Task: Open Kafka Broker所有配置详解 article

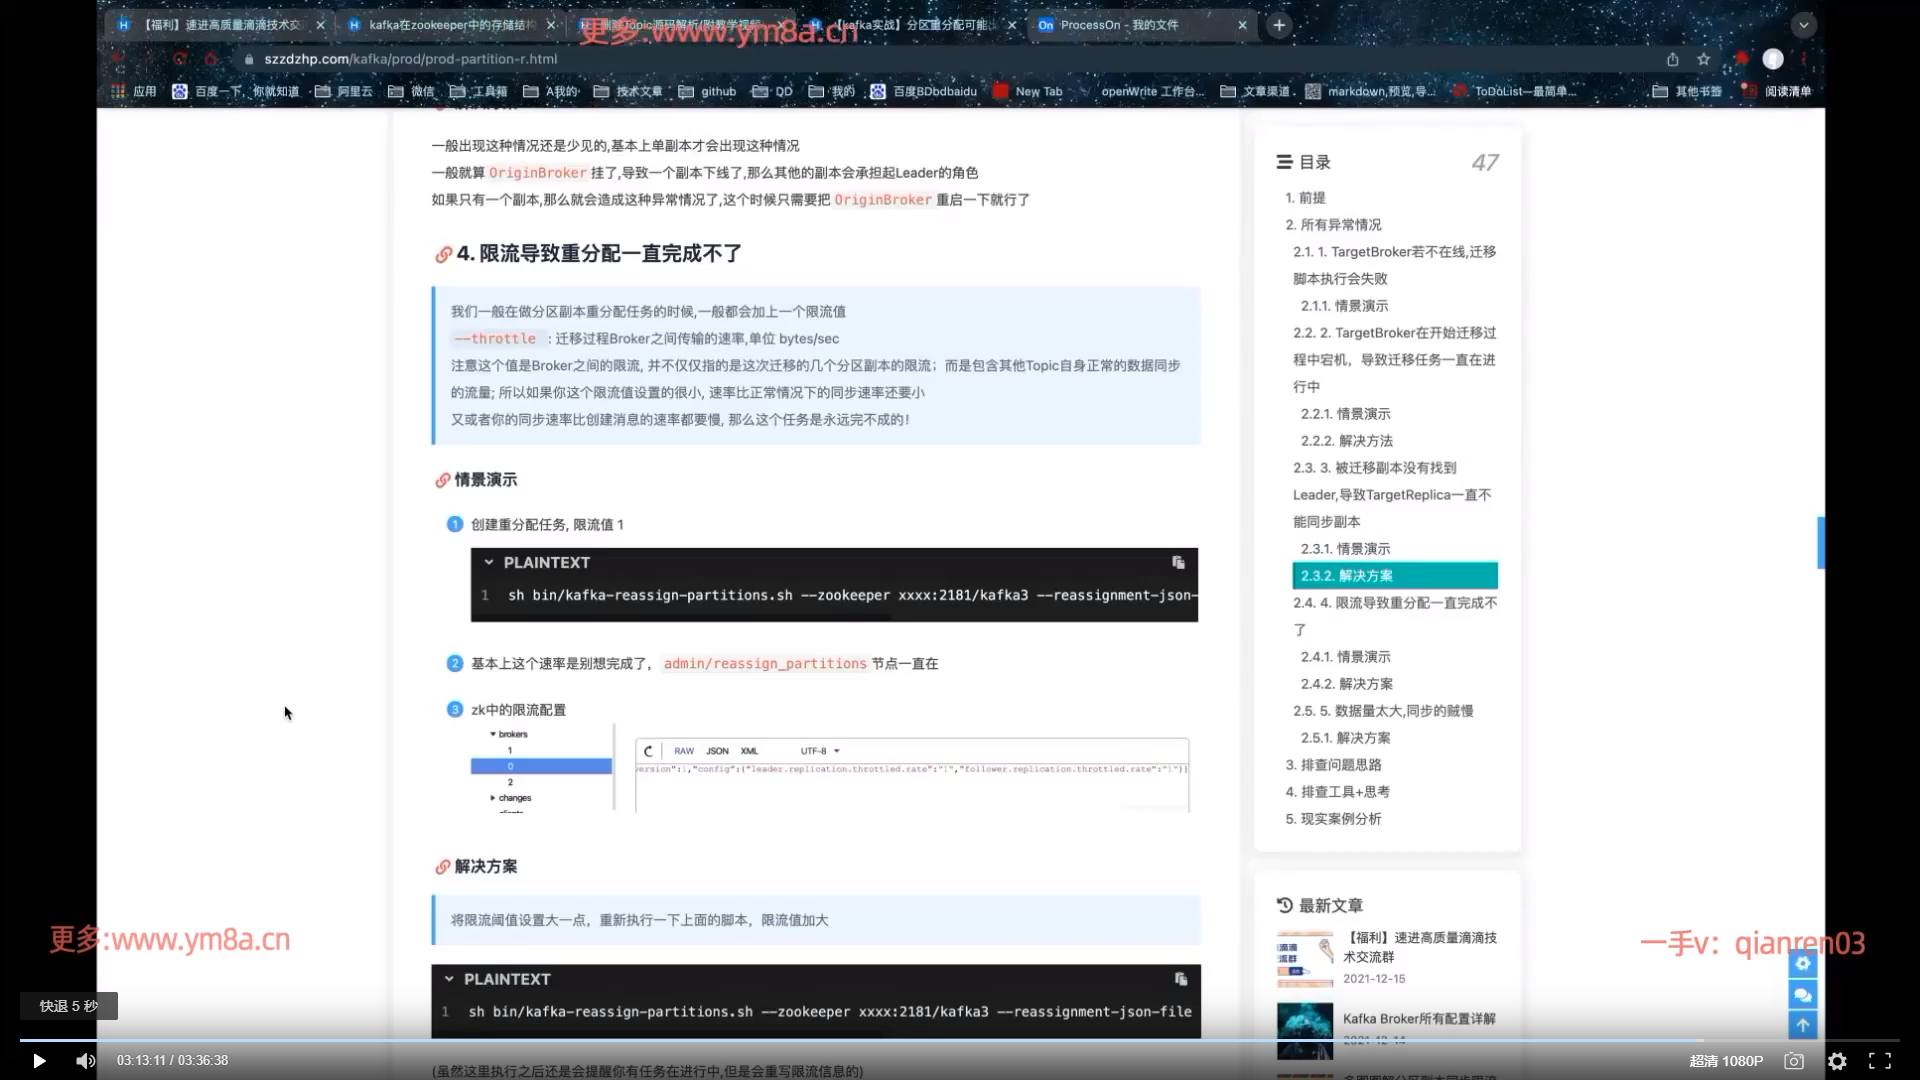Action: (x=1418, y=1019)
